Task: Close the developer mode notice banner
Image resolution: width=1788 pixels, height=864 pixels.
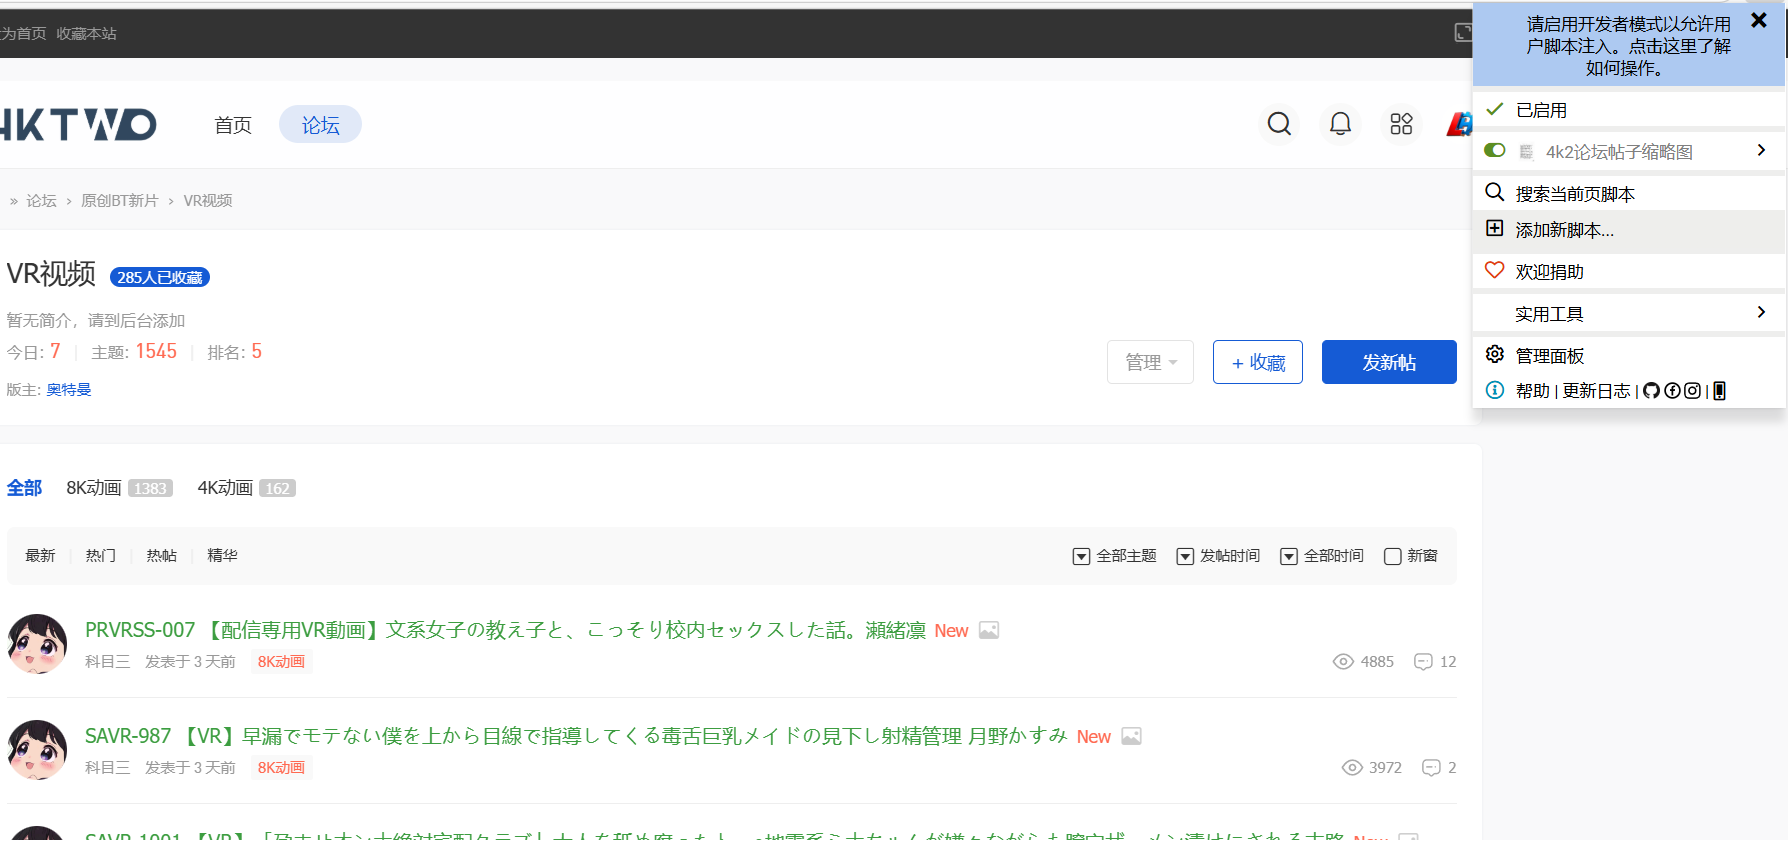Action: point(1759,20)
